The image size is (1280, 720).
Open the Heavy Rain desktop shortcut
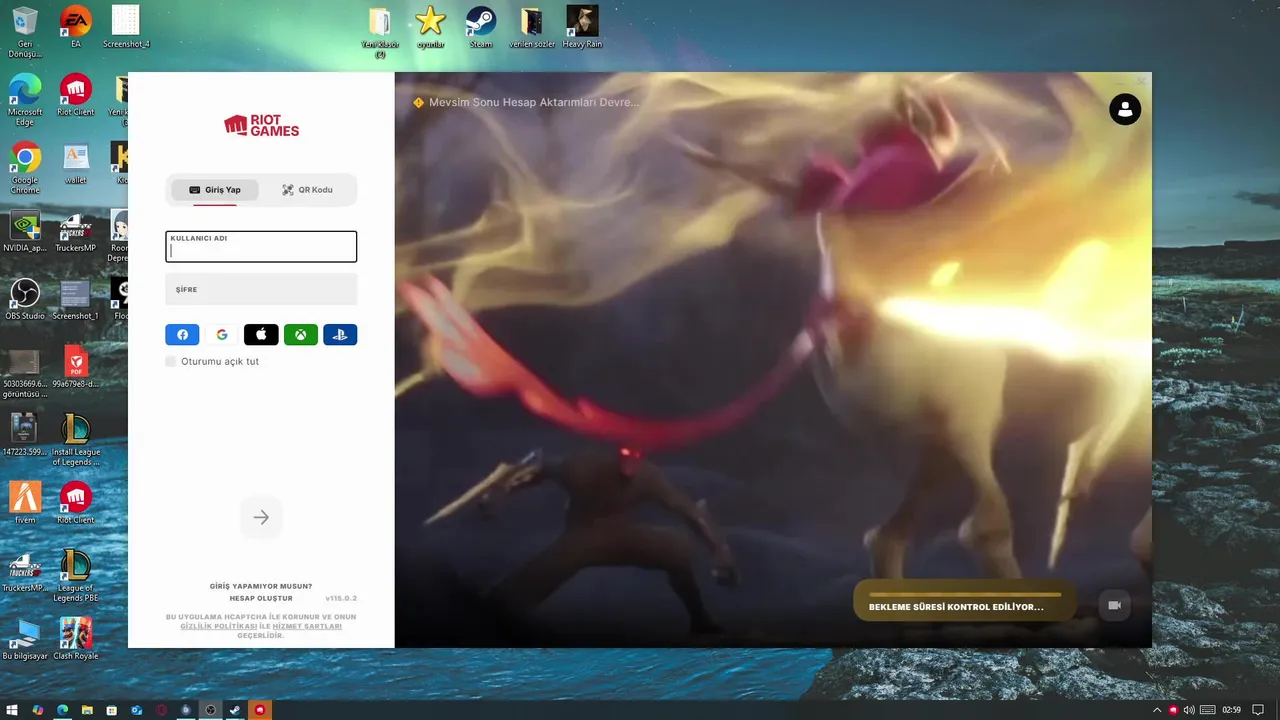point(582,27)
